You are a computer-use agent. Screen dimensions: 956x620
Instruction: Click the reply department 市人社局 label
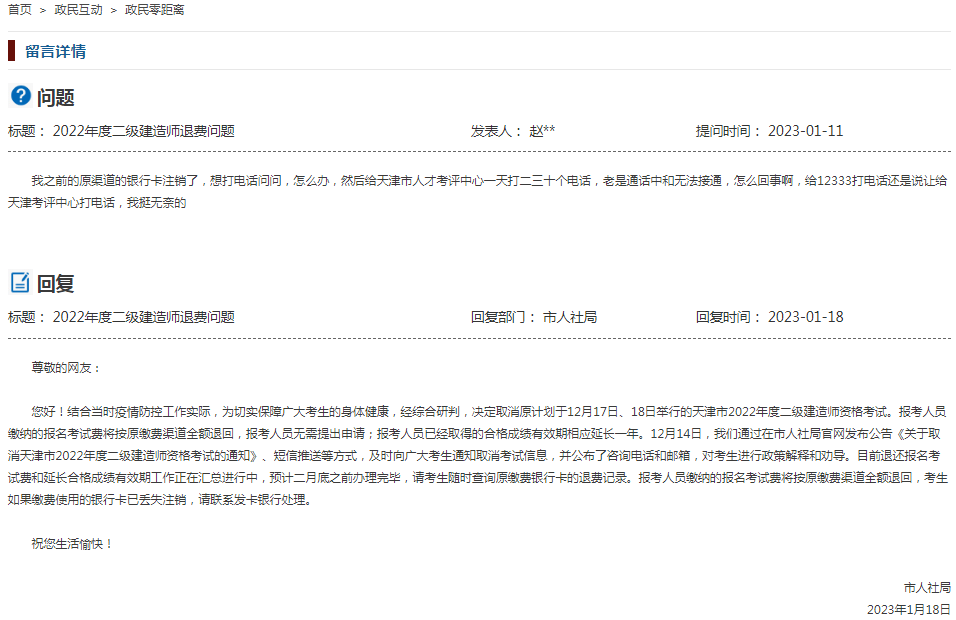tap(569, 317)
